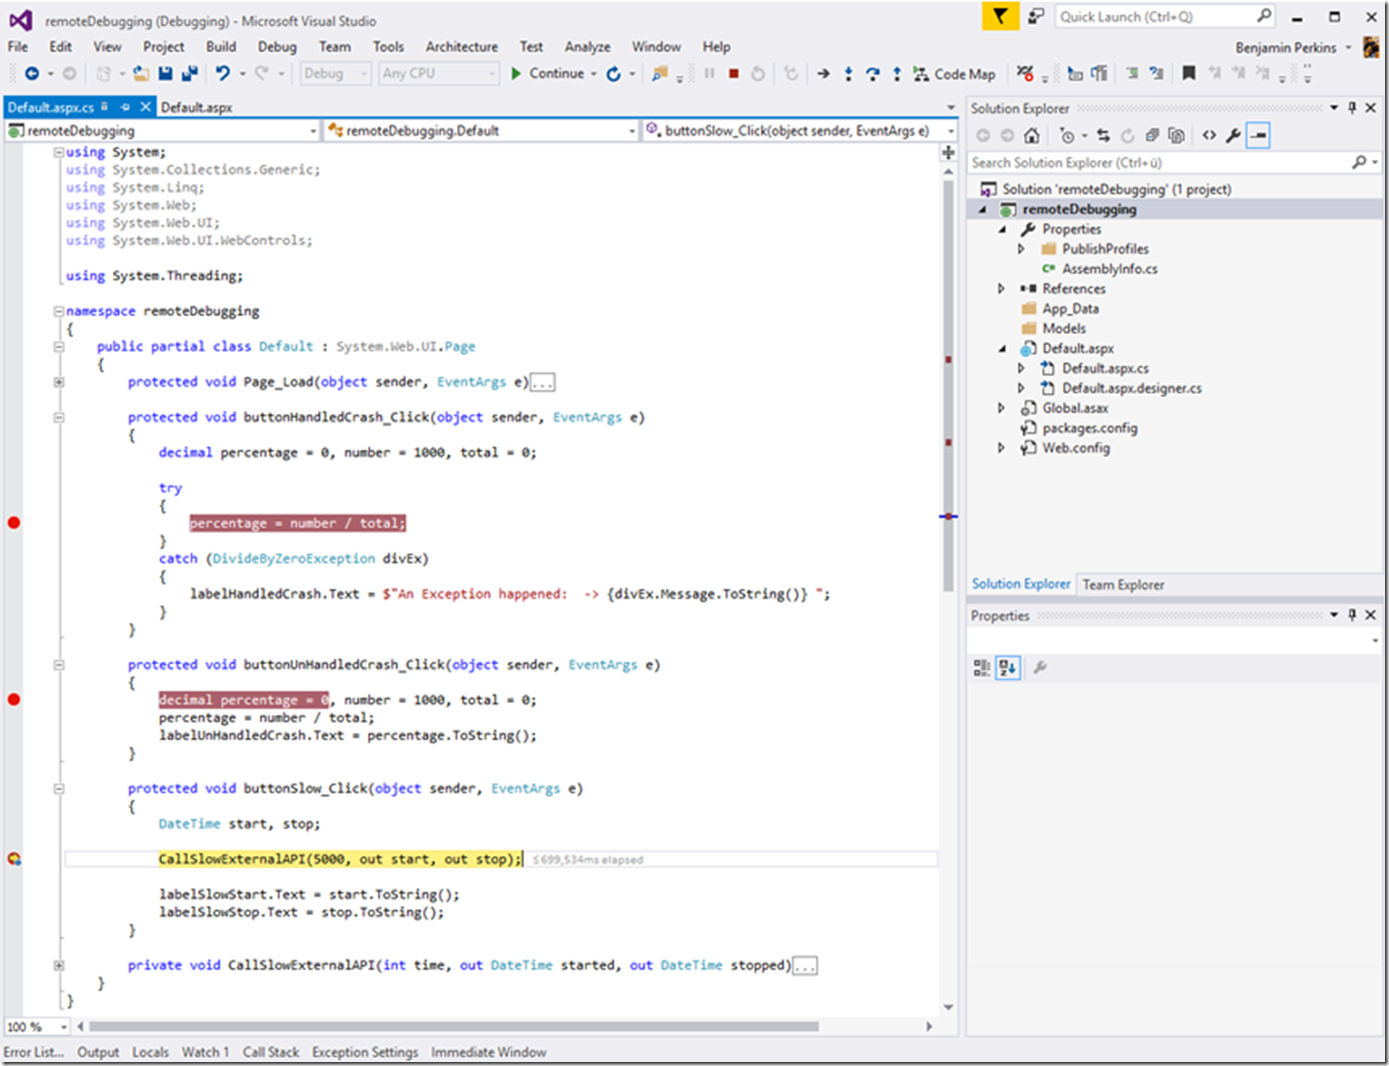The width and height of the screenshot is (1389, 1066).
Task: Click the Step Into icon
Action: (x=848, y=73)
